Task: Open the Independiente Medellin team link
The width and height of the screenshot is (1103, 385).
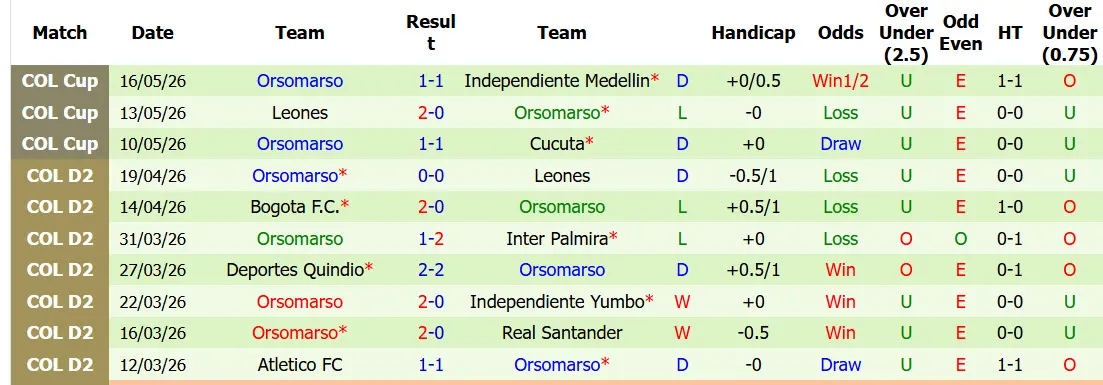Action: (x=556, y=81)
